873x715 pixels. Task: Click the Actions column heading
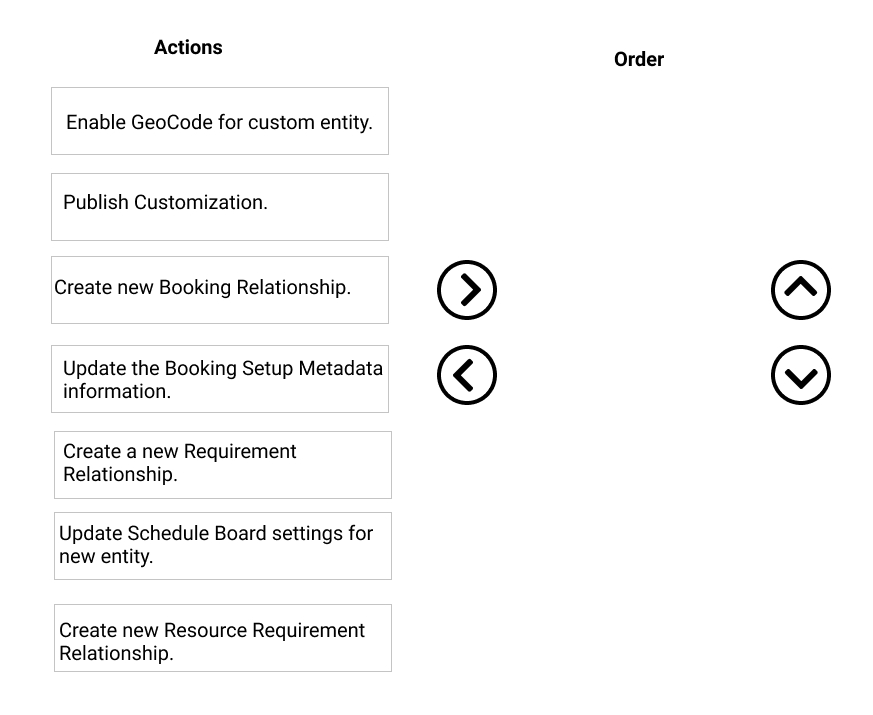(188, 47)
